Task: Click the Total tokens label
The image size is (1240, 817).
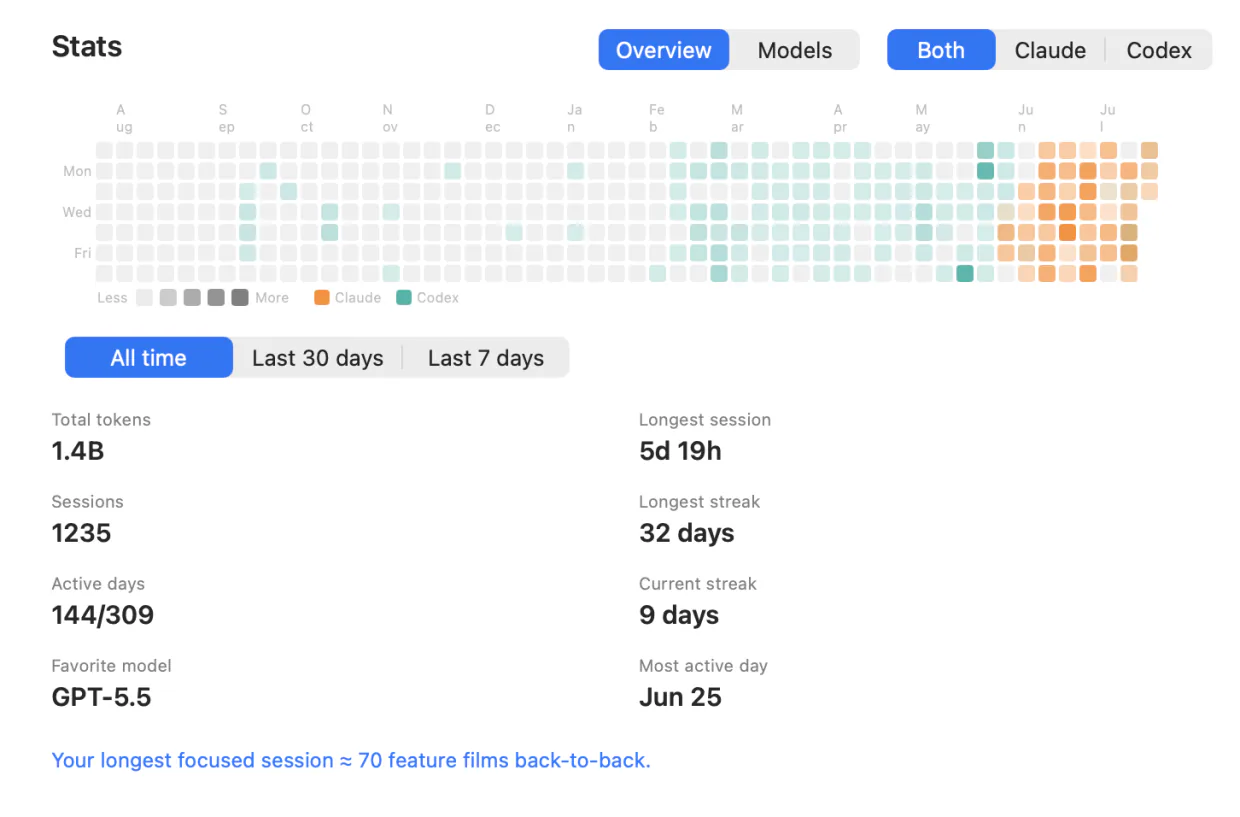Action: (101, 420)
